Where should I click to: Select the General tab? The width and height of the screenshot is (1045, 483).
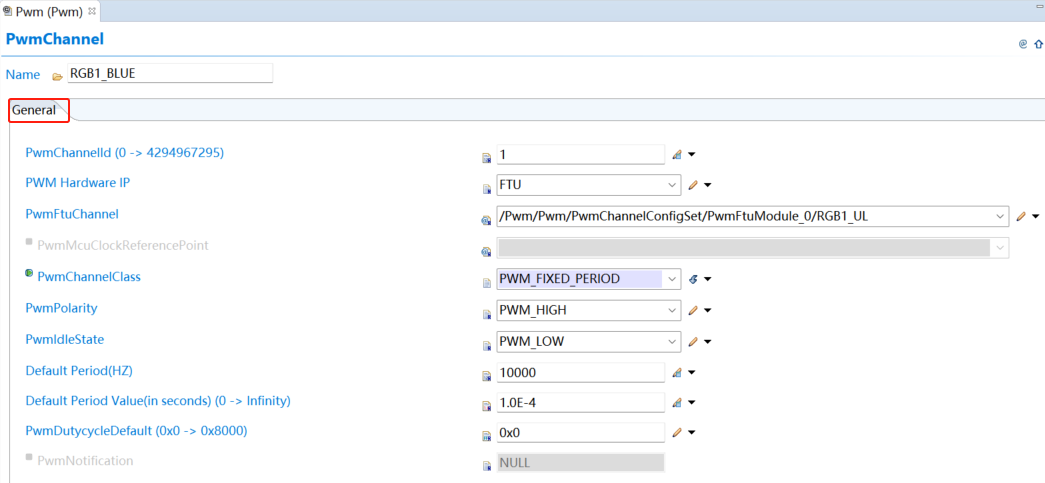(x=36, y=110)
